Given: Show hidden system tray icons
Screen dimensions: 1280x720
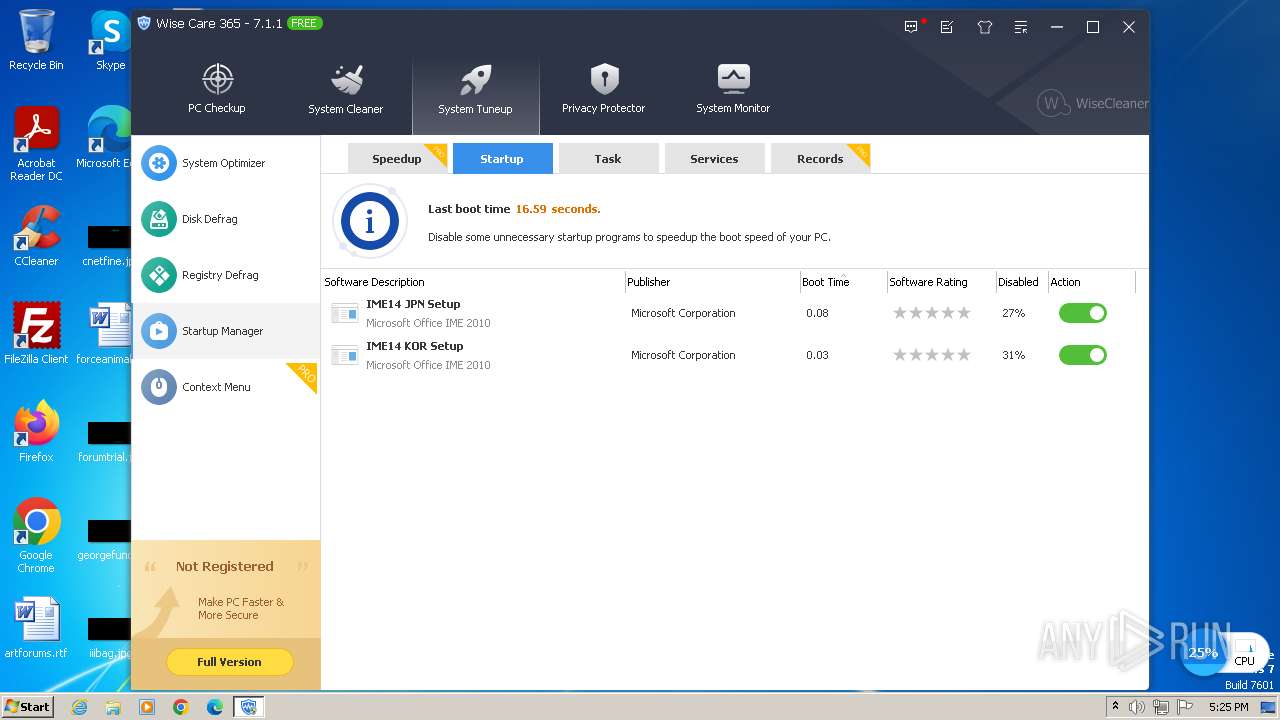Looking at the screenshot, I should pyautogui.click(x=1115, y=707).
